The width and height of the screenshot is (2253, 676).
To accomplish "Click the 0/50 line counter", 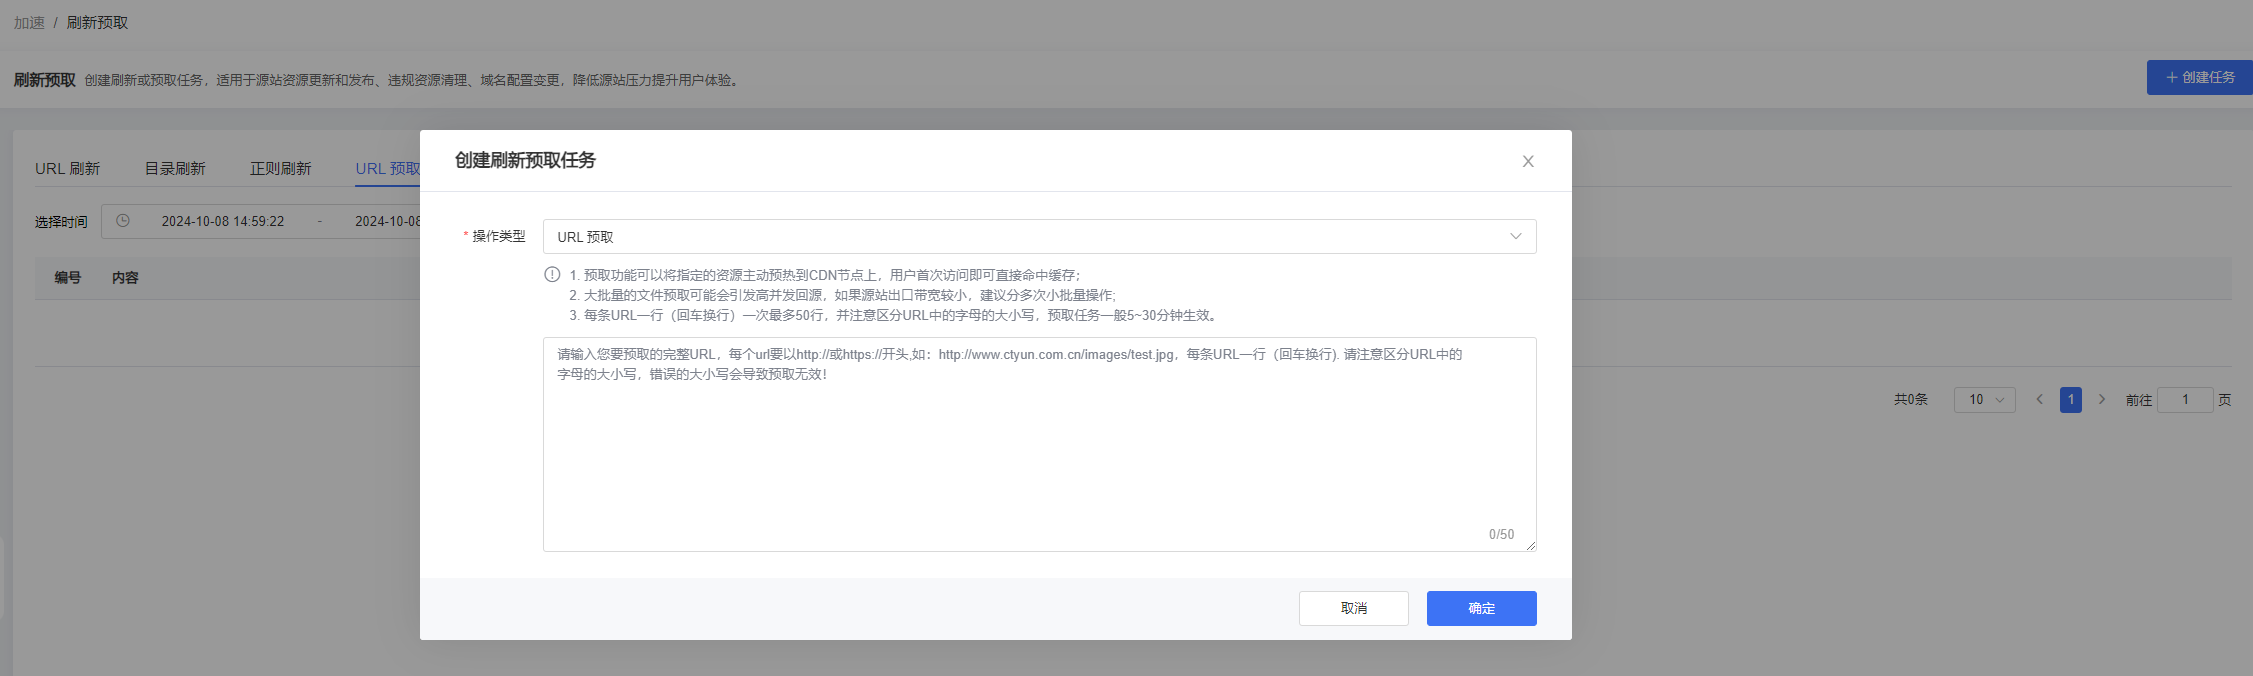I will tap(1501, 534).
